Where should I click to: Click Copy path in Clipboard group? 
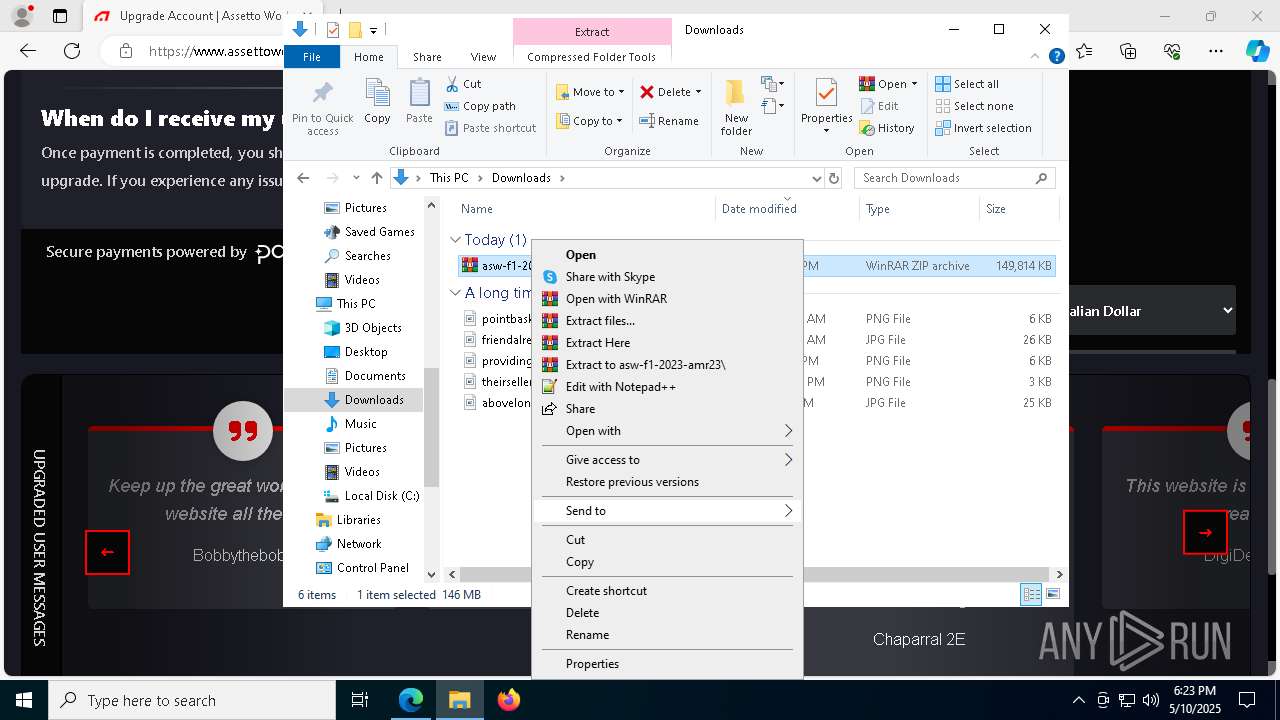pos(480,106)
